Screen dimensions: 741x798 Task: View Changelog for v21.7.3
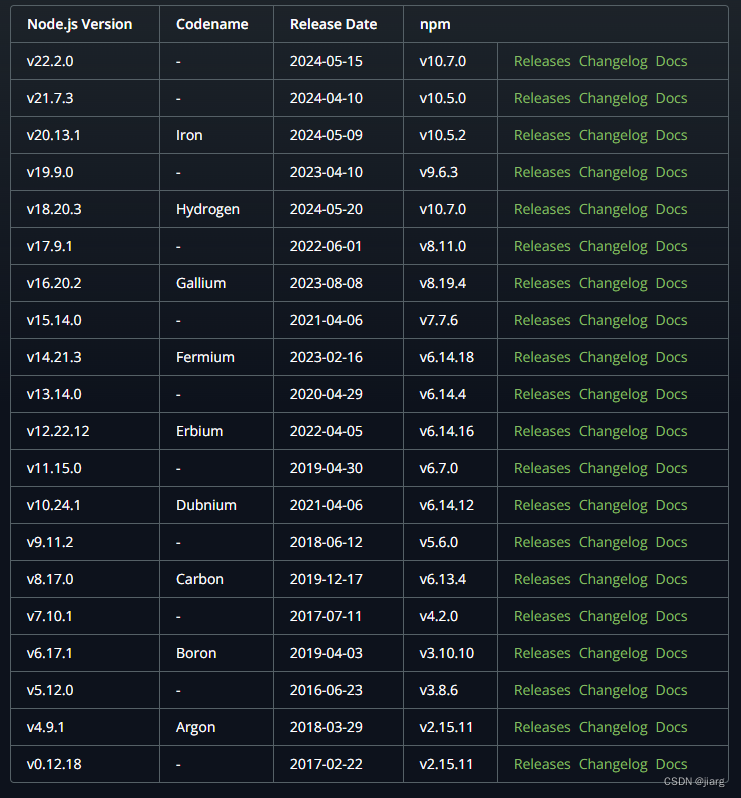(x=613, y=99)
